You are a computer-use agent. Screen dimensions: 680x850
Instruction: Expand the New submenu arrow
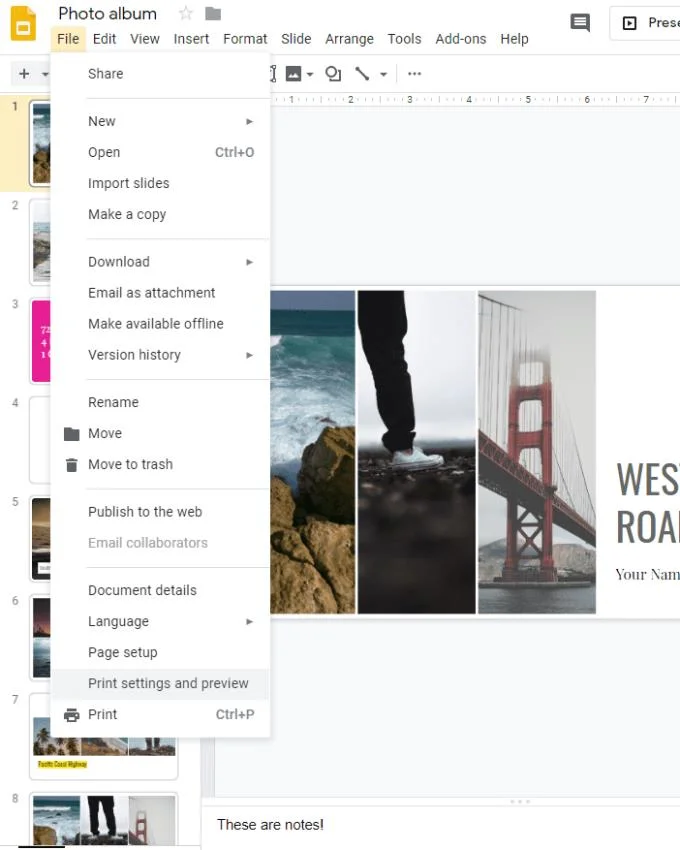[x=249, y=121]
